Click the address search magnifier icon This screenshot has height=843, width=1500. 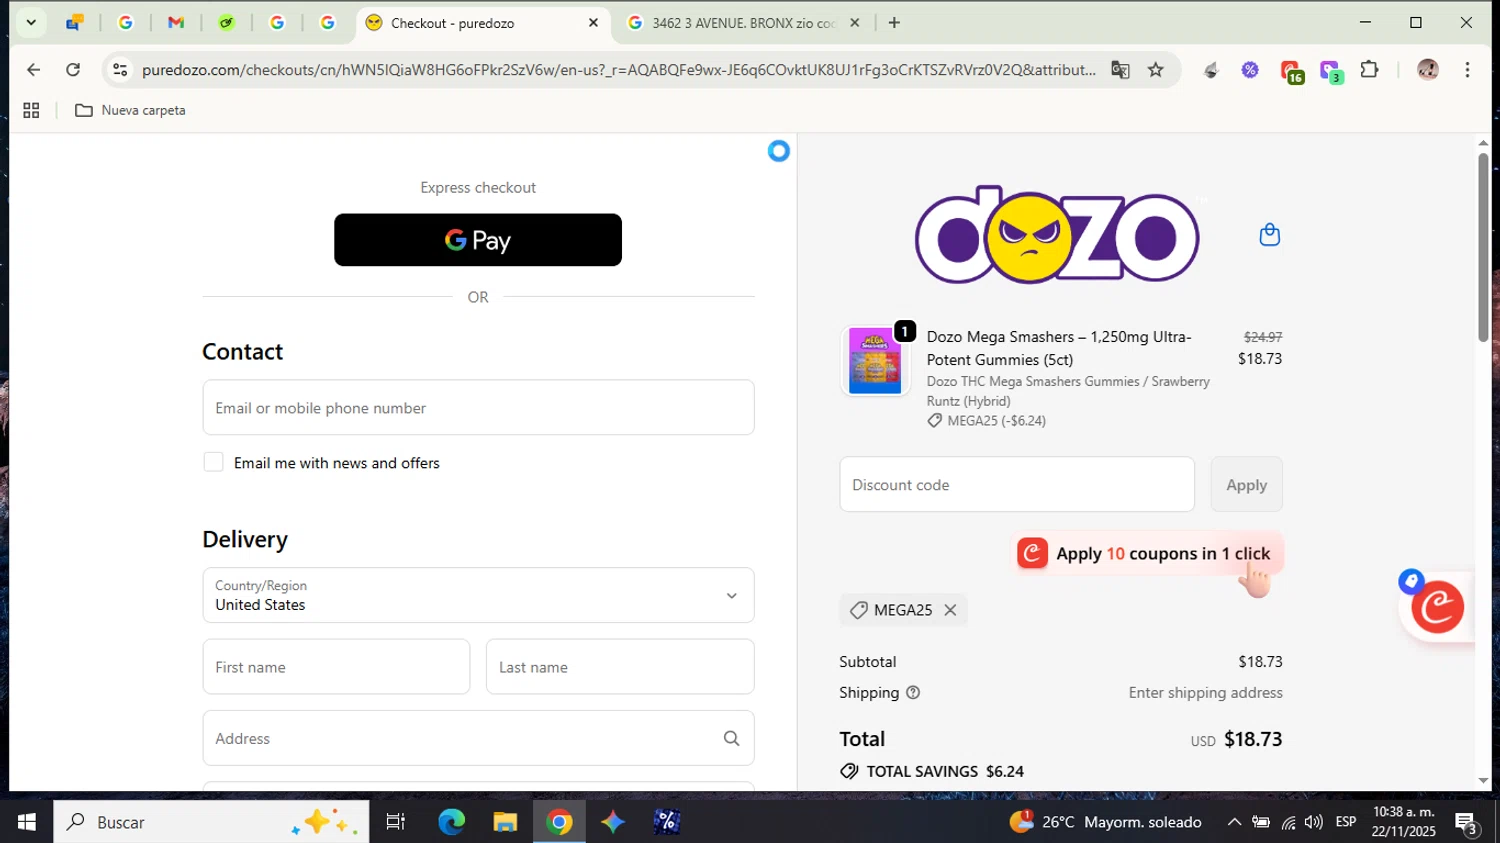click(731, 738)
